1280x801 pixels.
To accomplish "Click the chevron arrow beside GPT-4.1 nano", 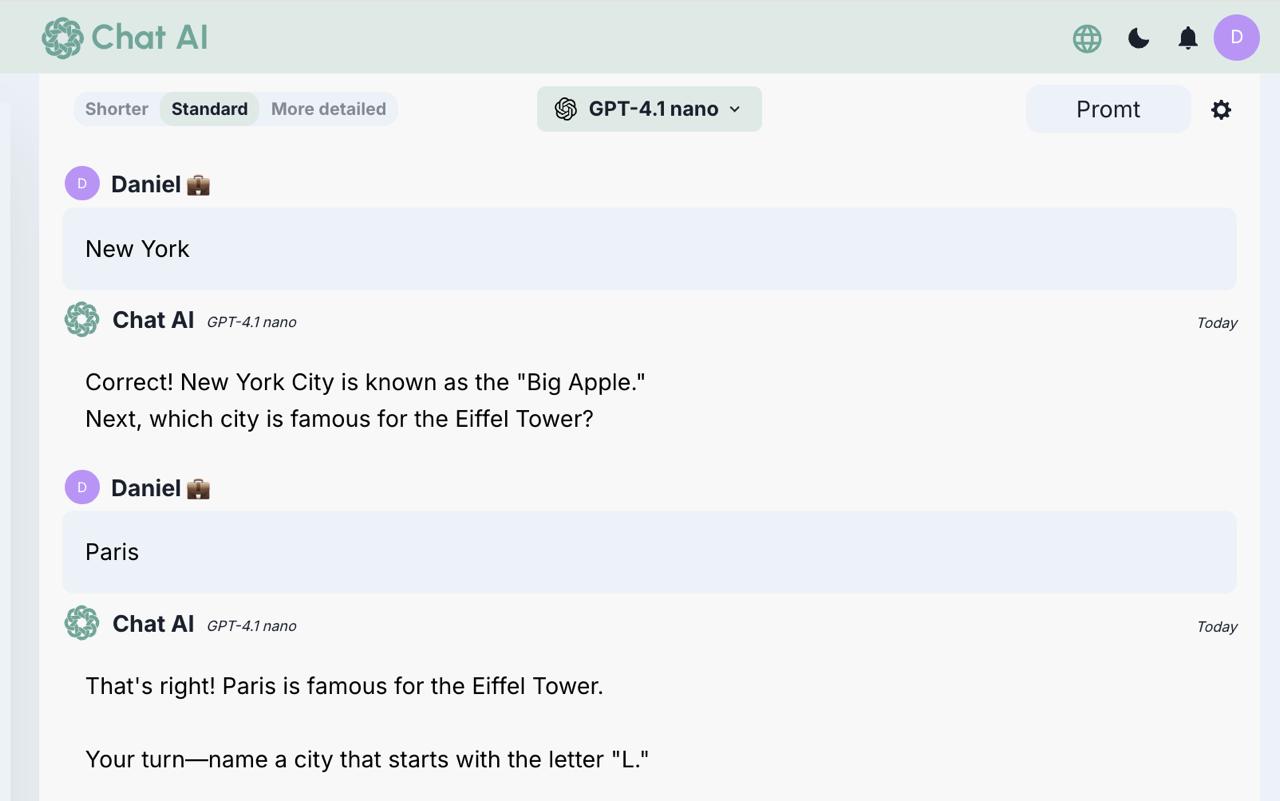I will [x=735, y=109].
